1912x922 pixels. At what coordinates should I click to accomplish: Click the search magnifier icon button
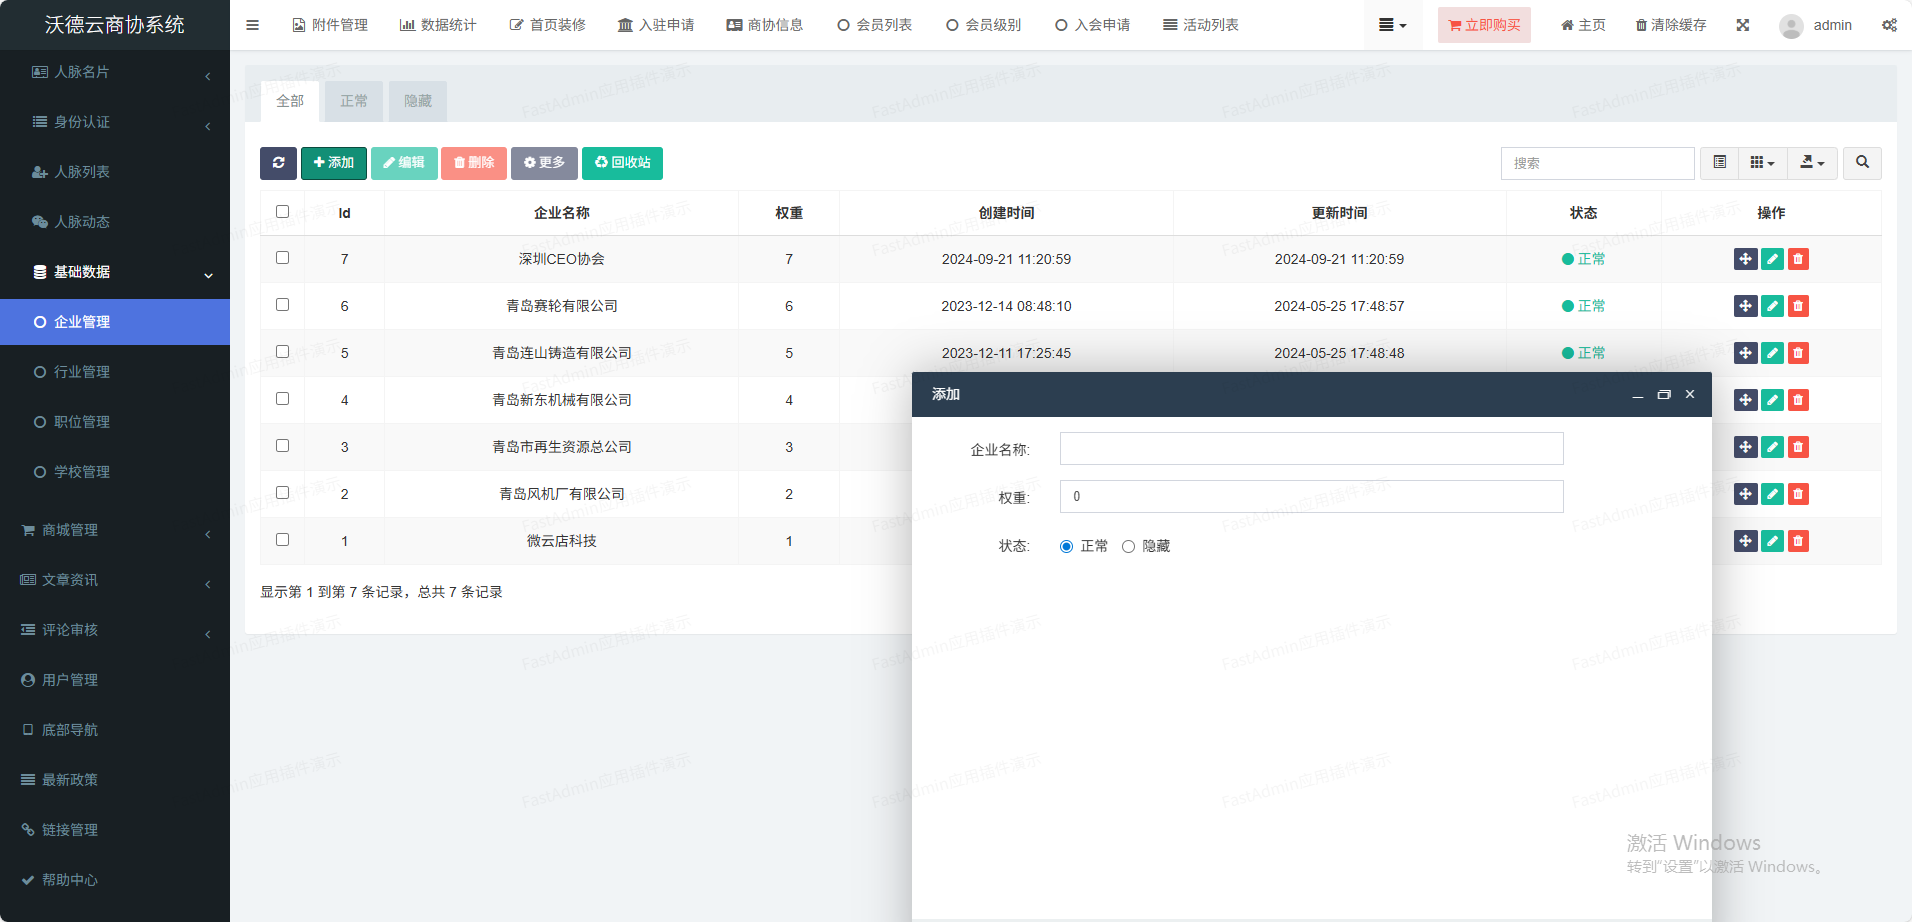pyautogui.click(x=1862, y=163)
